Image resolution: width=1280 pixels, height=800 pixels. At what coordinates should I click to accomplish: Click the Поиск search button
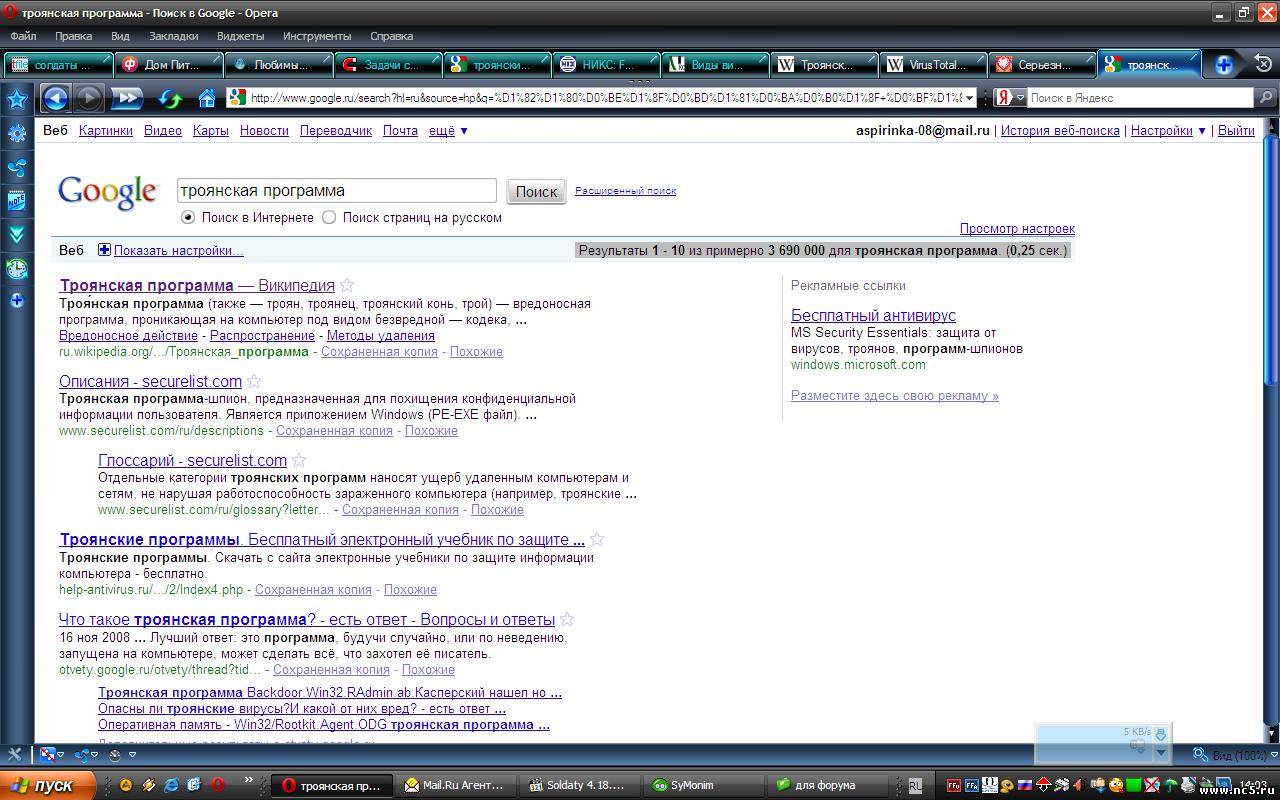pyautogui.click(x=536, y=191)
